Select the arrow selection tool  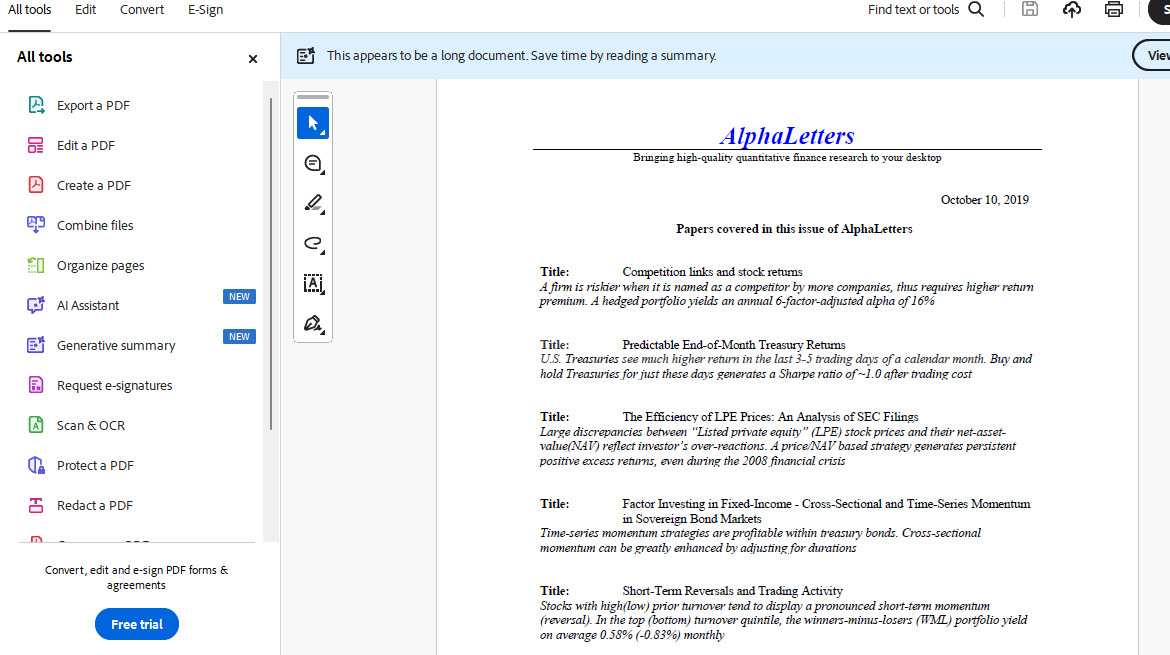pos(313,123)
